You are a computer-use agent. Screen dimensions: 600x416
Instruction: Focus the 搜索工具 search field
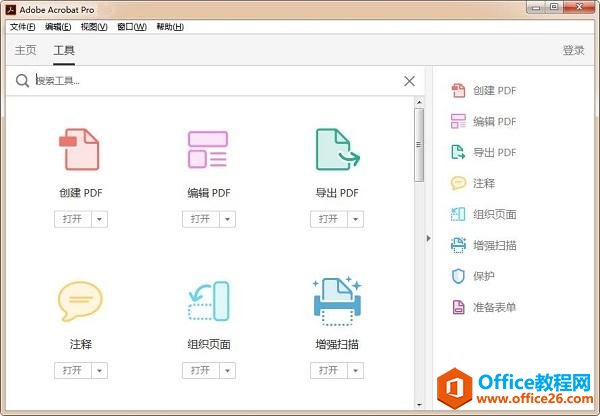(216, 81)
